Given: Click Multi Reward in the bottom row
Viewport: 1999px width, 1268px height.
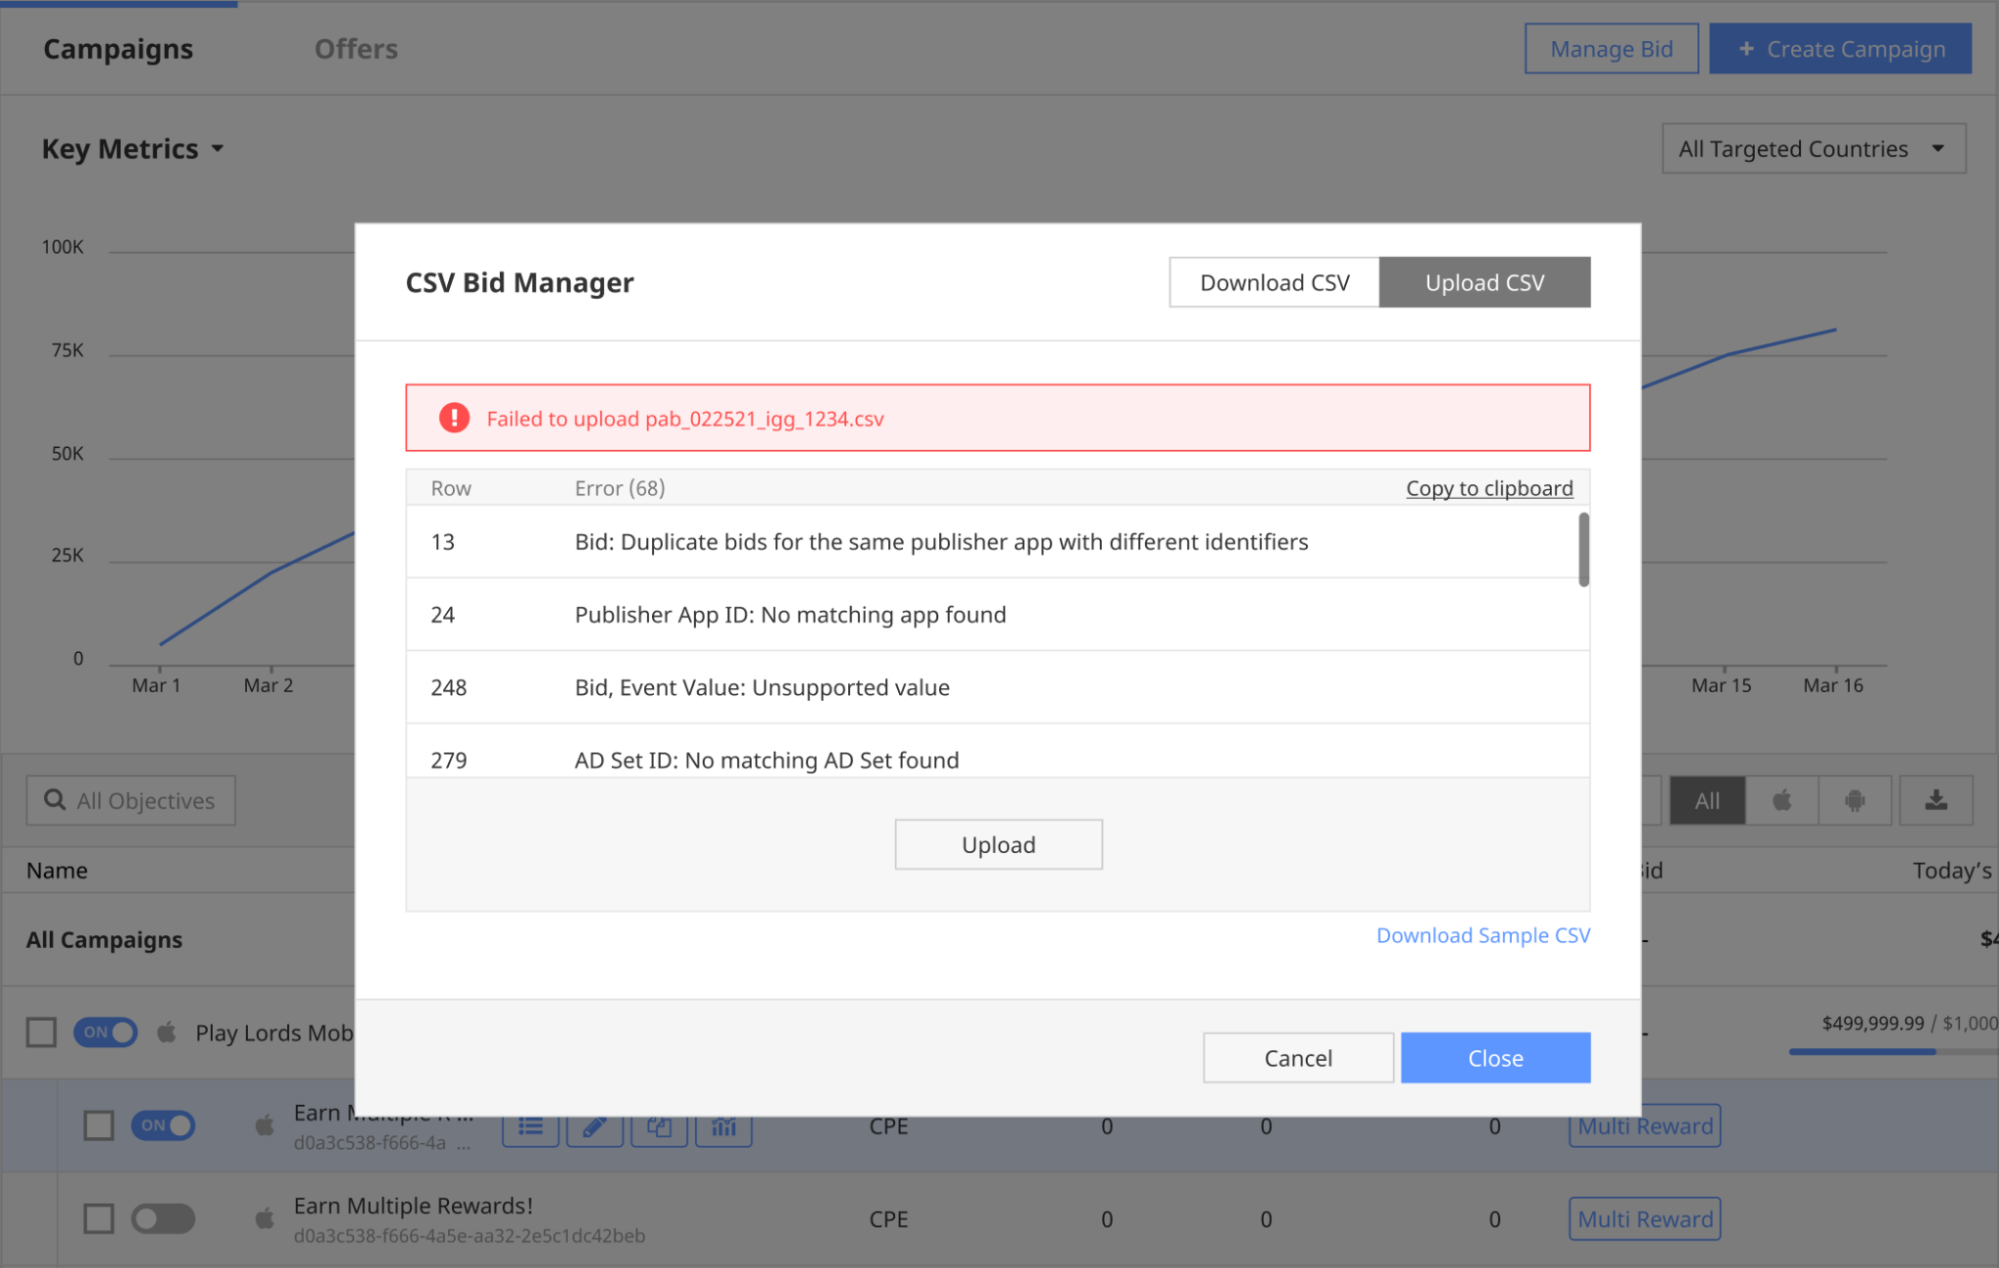Looking at the screenshot, I should [x=1644, y=1219].
